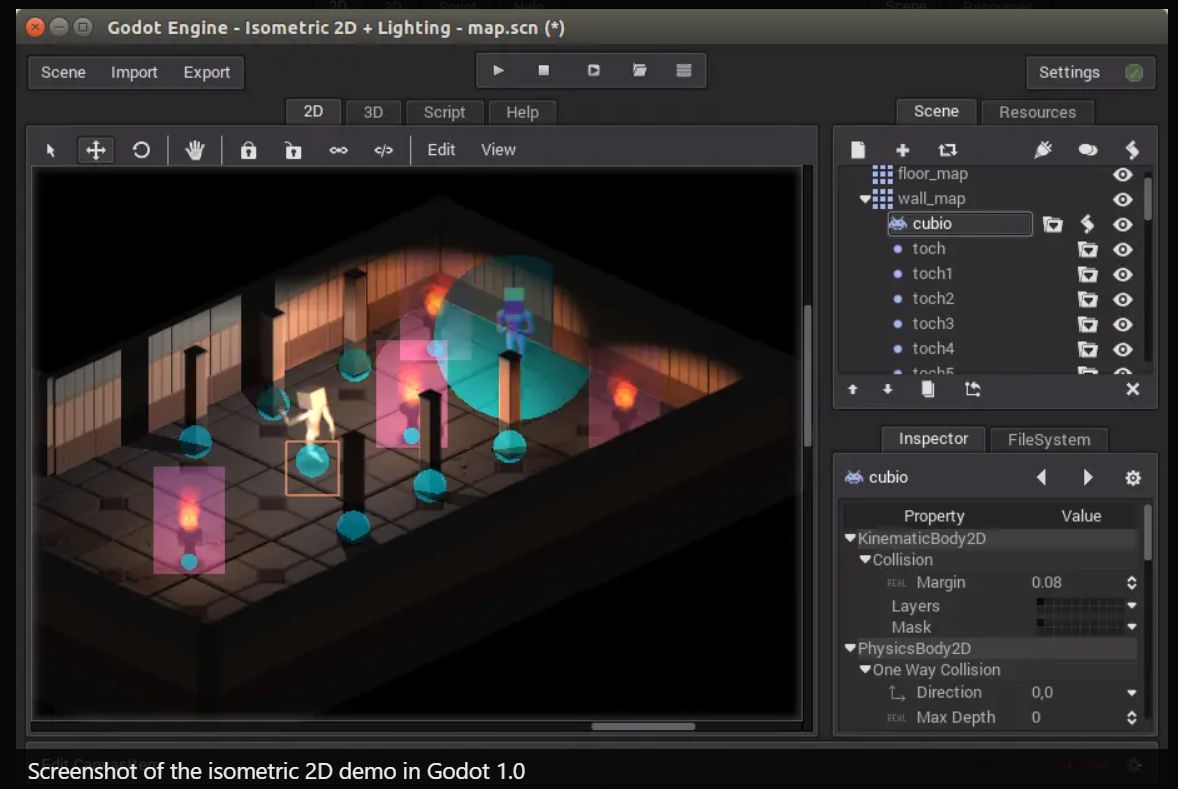Open the Direction value dropdown
Screen dimensions: 1178x789
pyautogui.click(x=1131, y=692)
